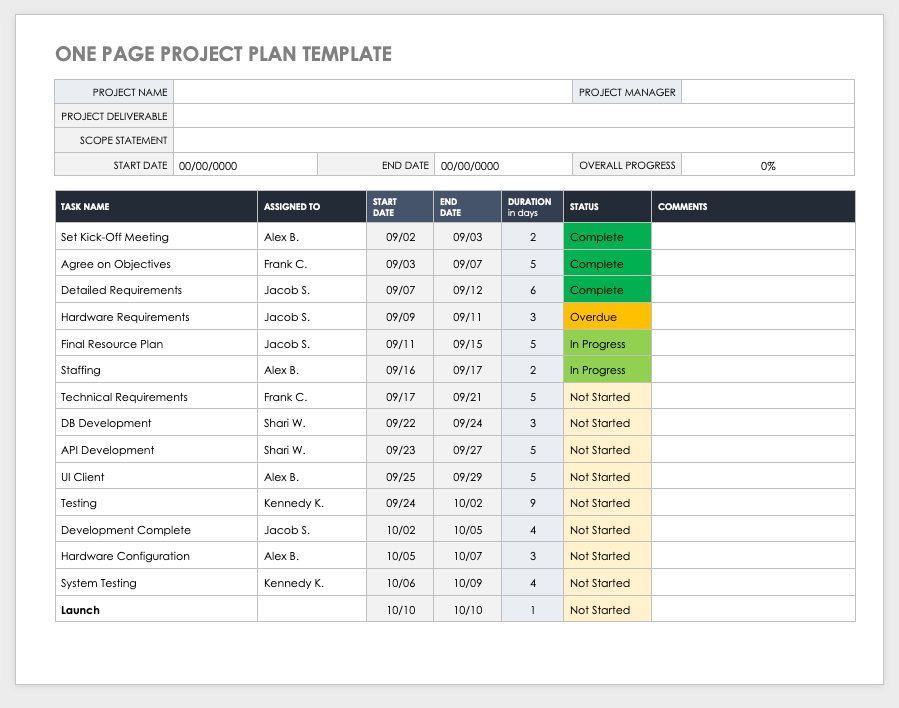This screenshot has width=899, height=708.
Task: Click the duration cell showing 9
Action: point(533,503)
